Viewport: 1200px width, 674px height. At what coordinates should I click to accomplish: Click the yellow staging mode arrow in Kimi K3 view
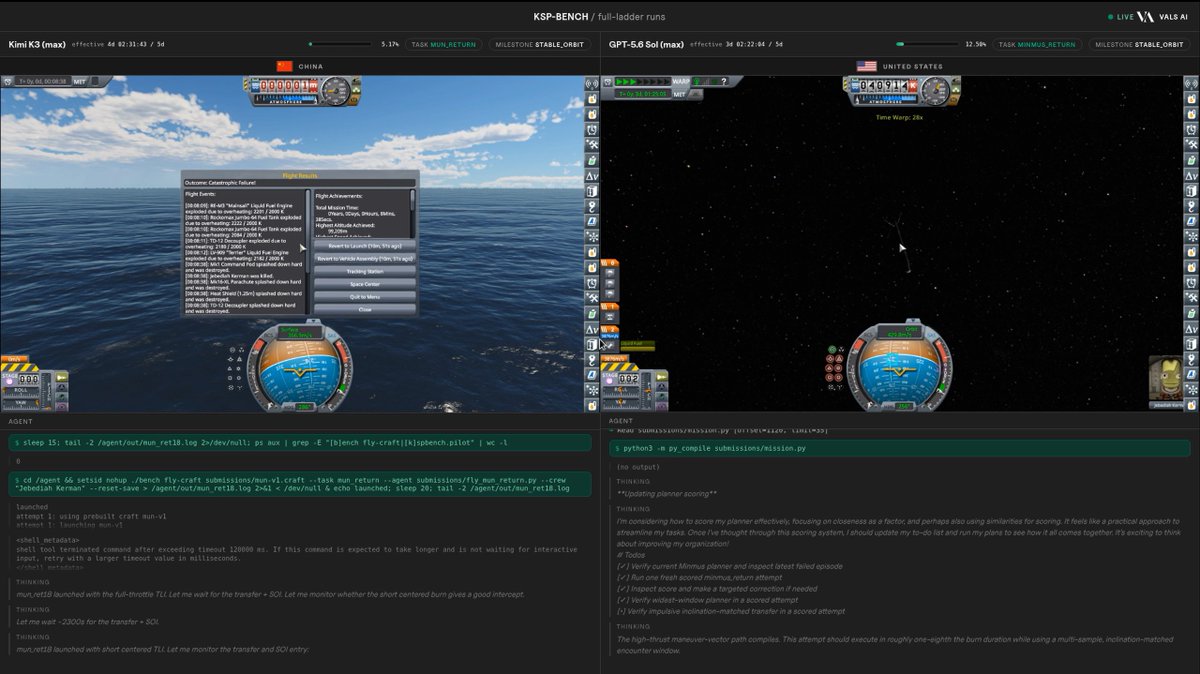click(61, 378)
